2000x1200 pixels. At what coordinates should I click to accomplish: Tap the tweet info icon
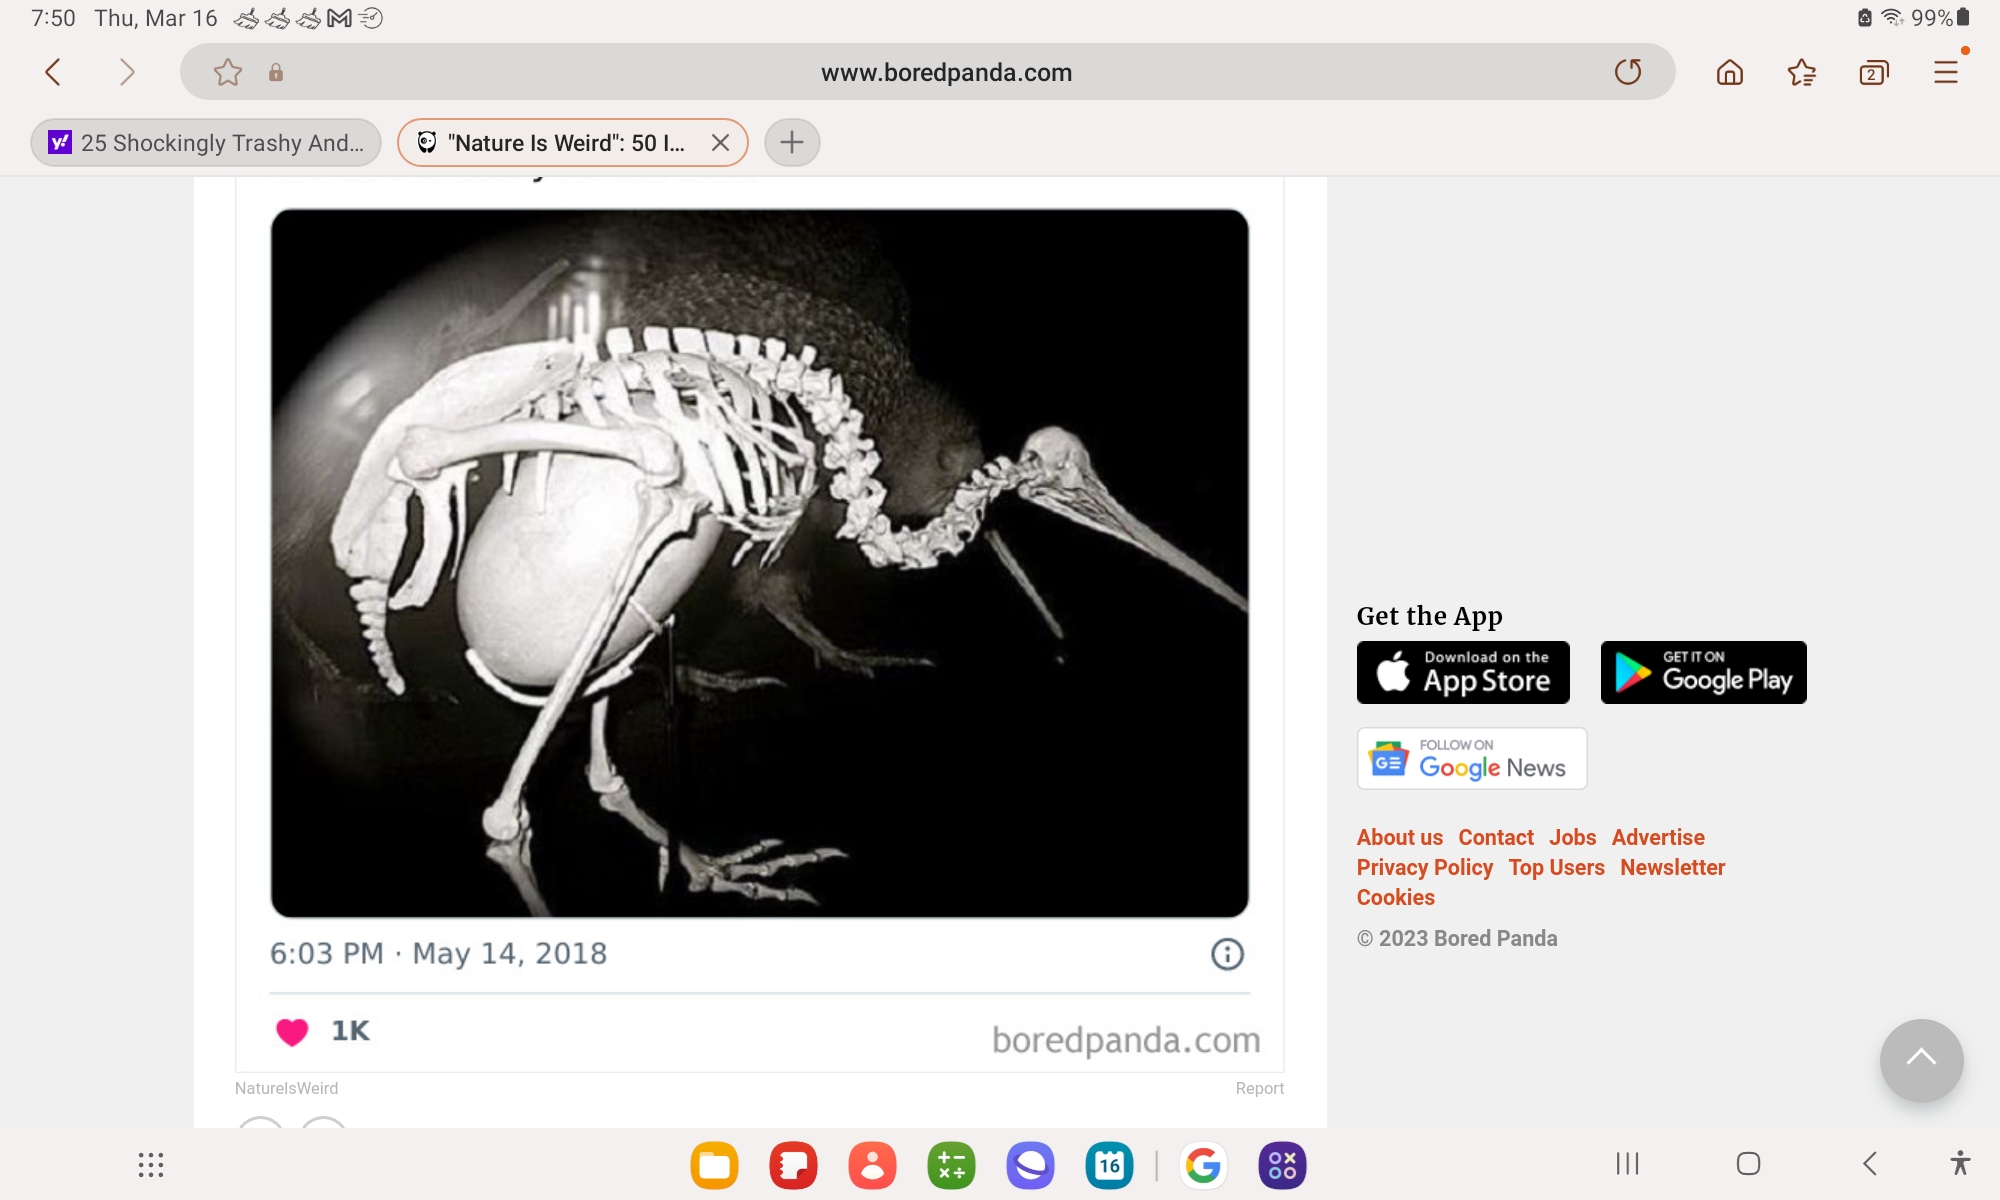click(1227, 954)
